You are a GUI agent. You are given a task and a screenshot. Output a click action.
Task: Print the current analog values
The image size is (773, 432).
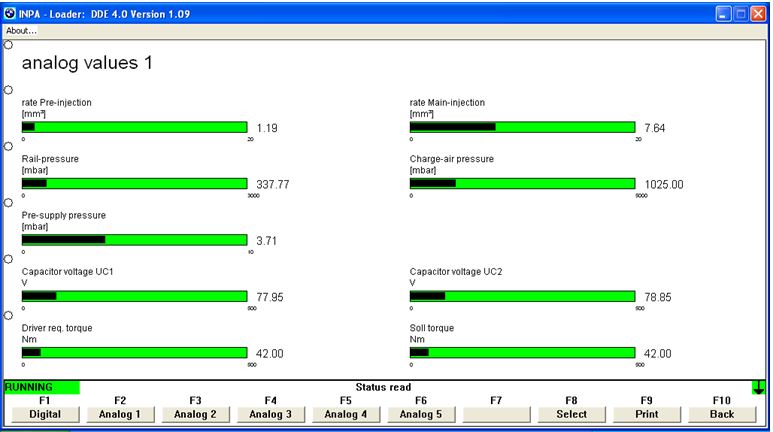tap(646, 414)
